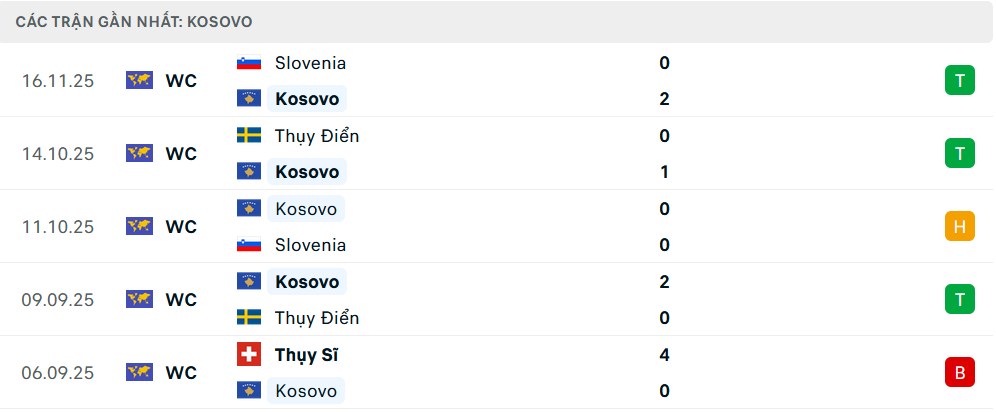
Task: Open Thụy Sĩ team link
Action: coord(306,355)
